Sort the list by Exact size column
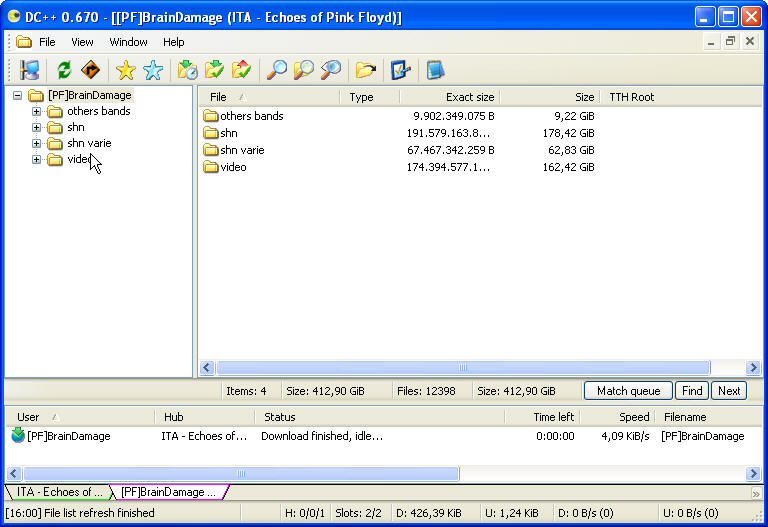768x527 pixels. (448, 97)
